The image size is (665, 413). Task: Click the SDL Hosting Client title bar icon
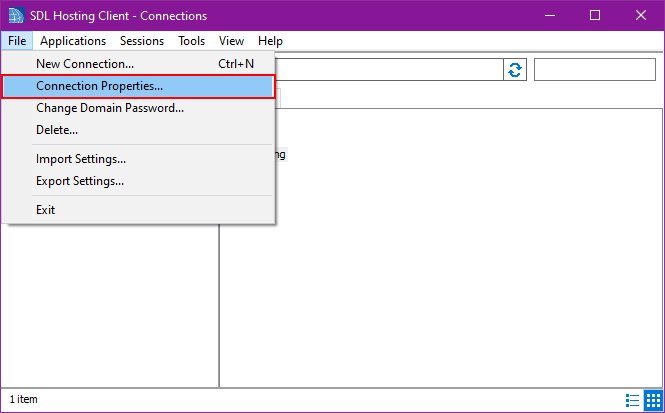coord(14,16)
